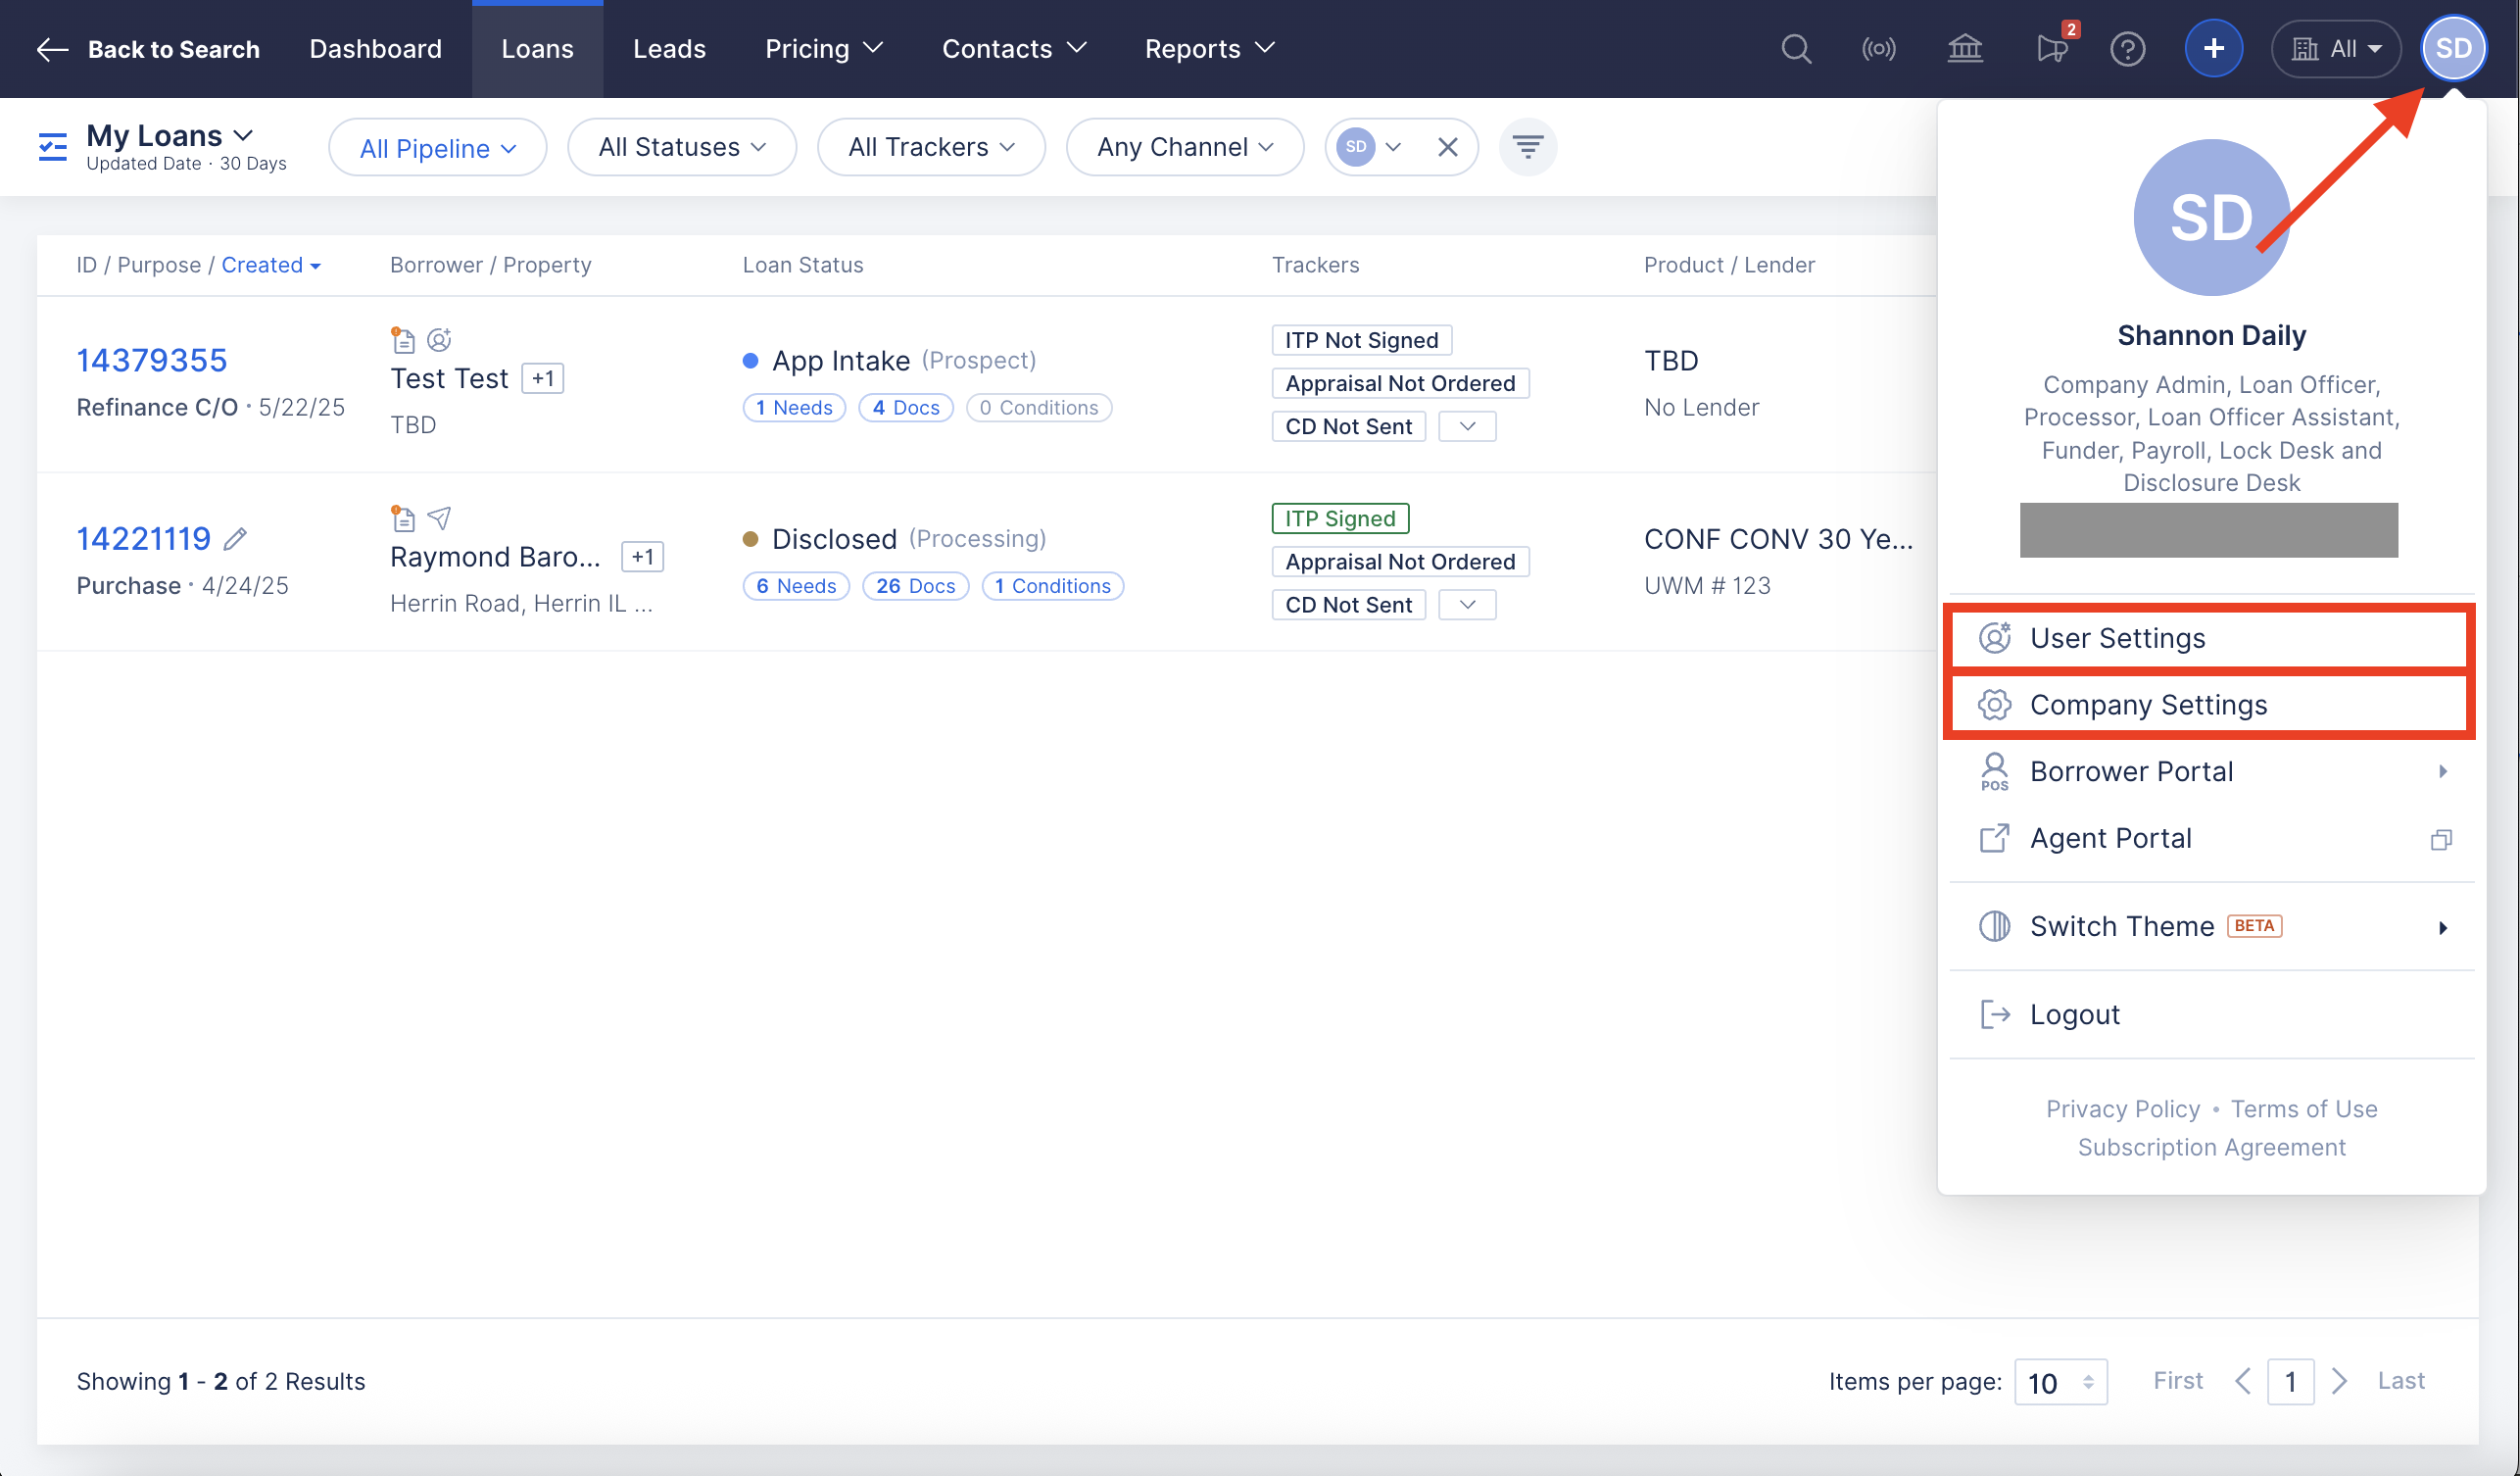Click the 26 Docs pill
This screenshot has width=2520, height=1476.
click(x=914, y=586)
